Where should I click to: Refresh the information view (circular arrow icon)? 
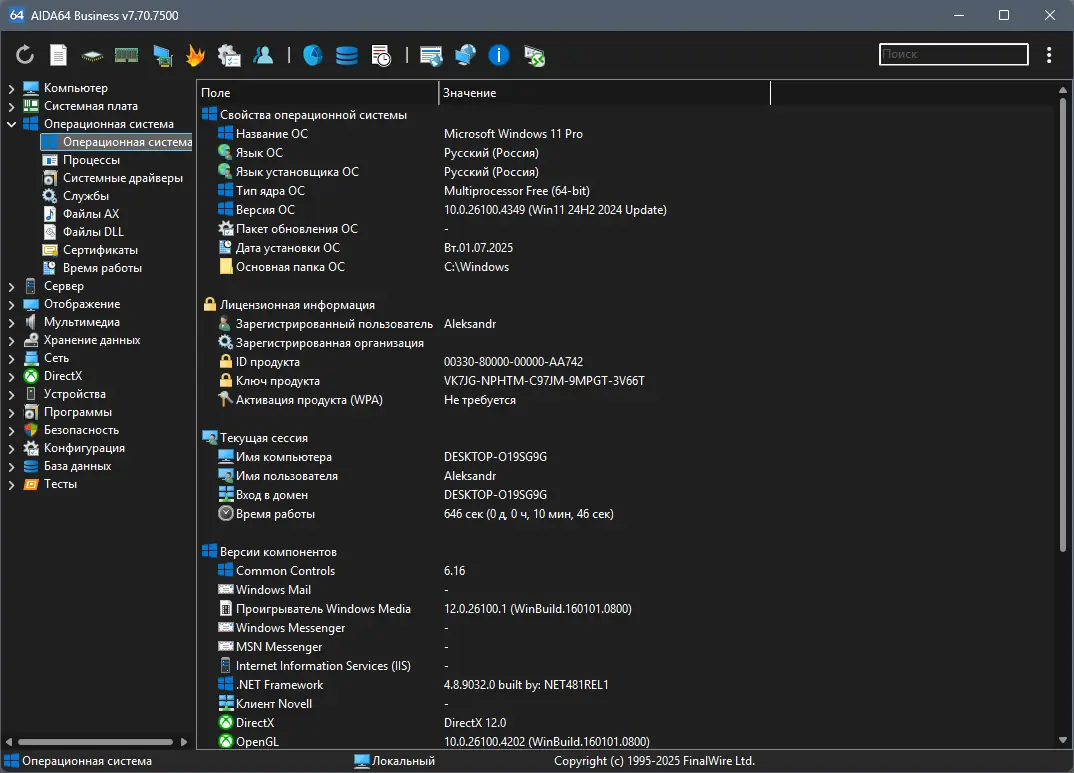tap(23, 55)
